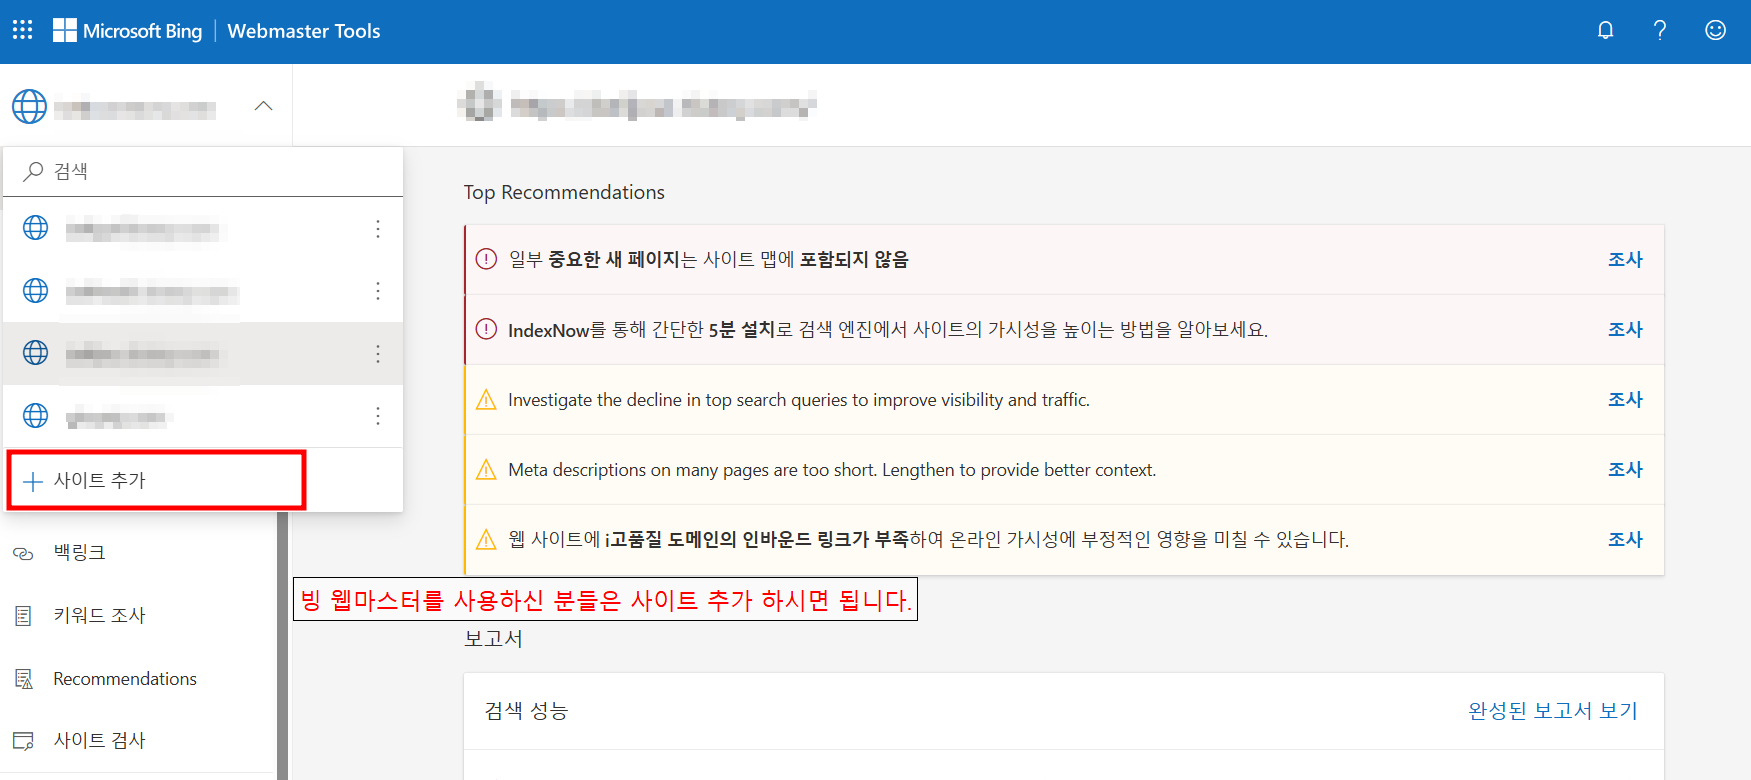This screenshot has height=780, width=1751.
Task: Collapse the site selector chevron
Action: (263, 106)
